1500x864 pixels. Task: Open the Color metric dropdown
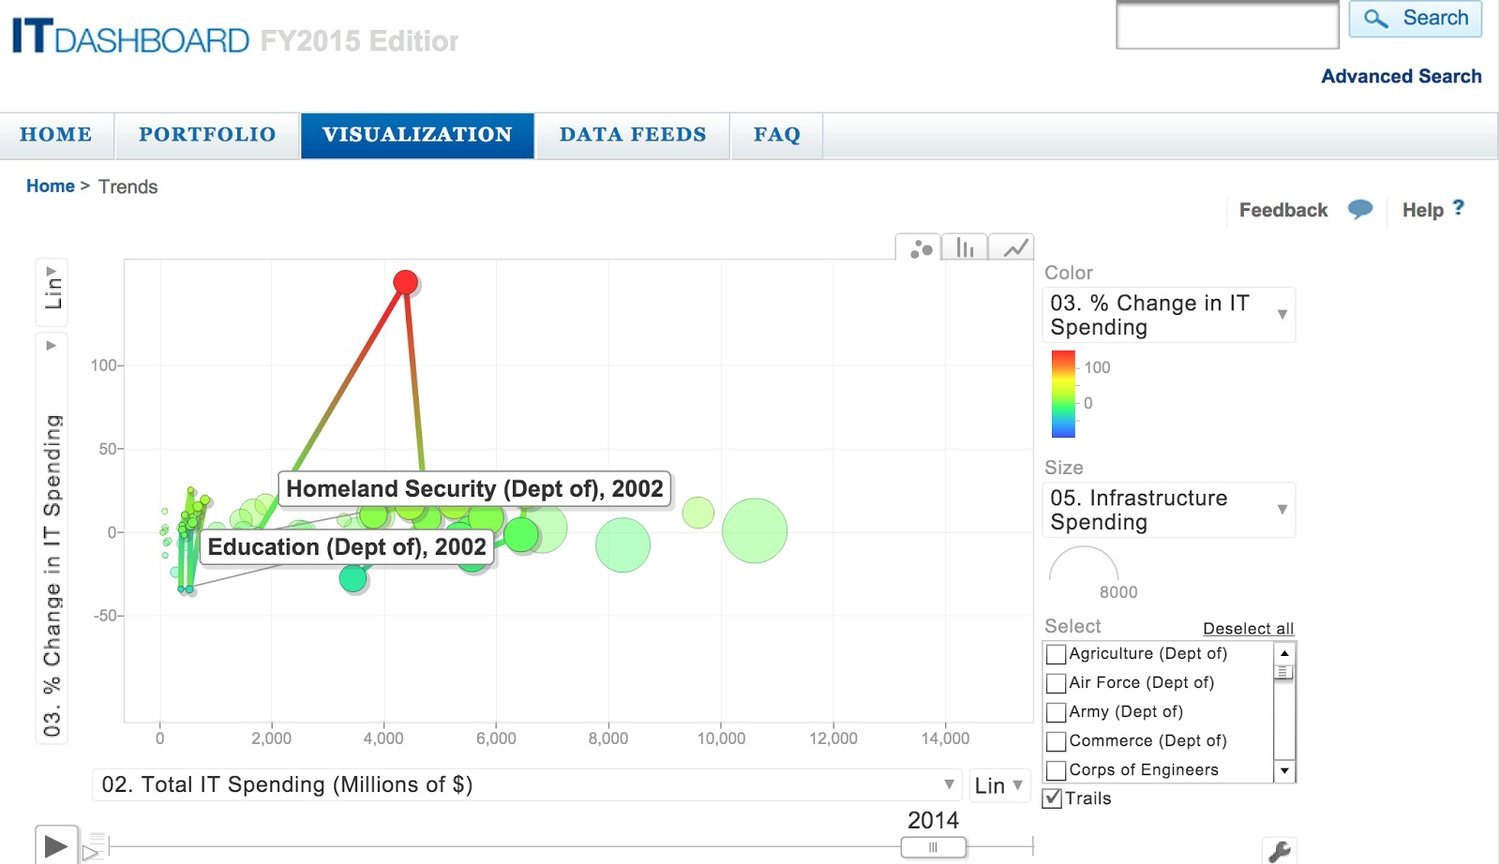[x=1168, y=315]
